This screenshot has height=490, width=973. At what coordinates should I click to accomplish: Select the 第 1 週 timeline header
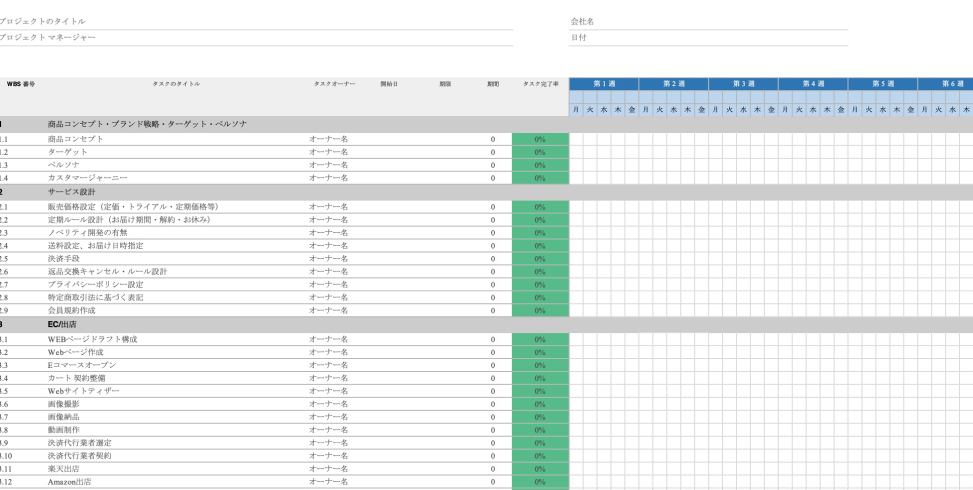point(603,84)
